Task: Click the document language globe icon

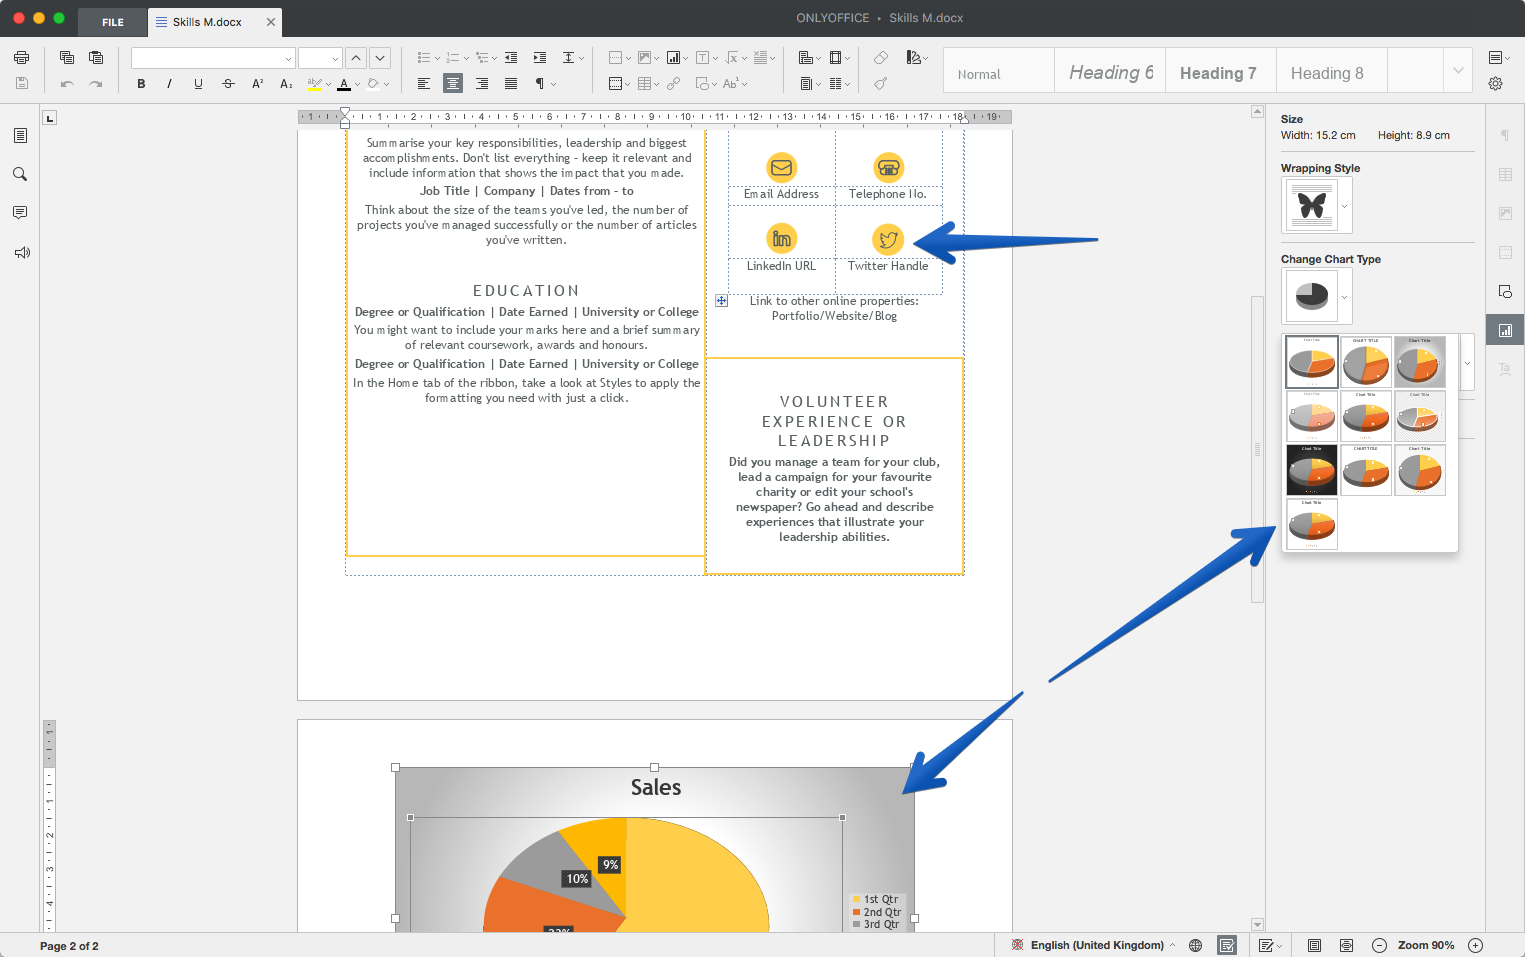Action: 1195,945
